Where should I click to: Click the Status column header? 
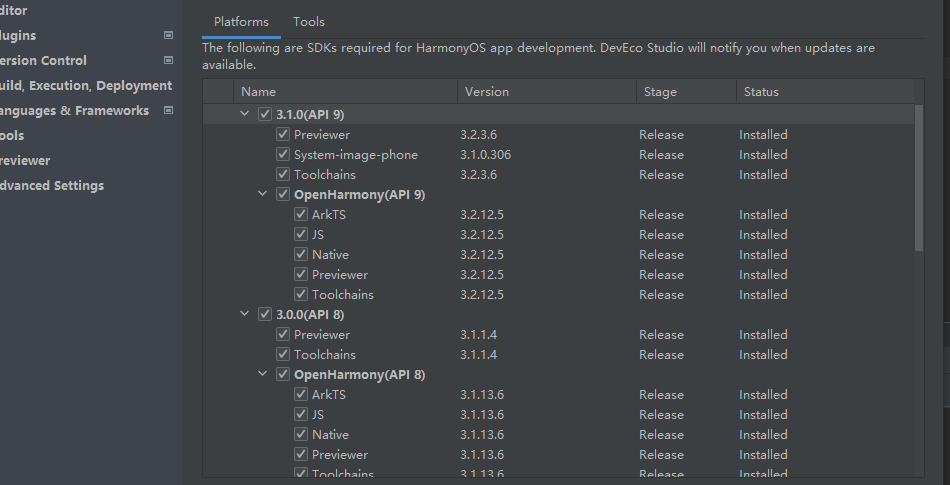(x=825, y=91)
